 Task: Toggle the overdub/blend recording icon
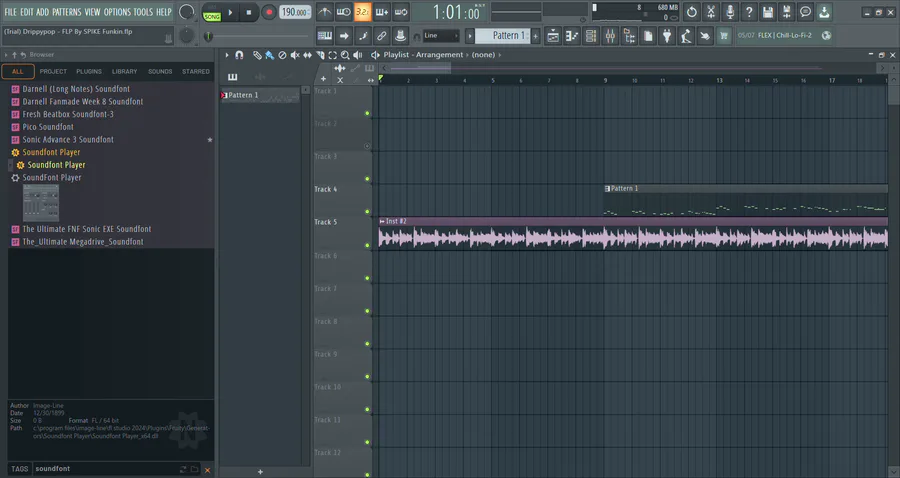382,11
